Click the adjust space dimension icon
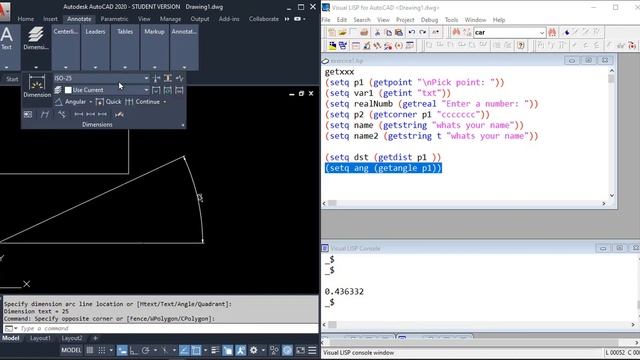 coord(168,78)
